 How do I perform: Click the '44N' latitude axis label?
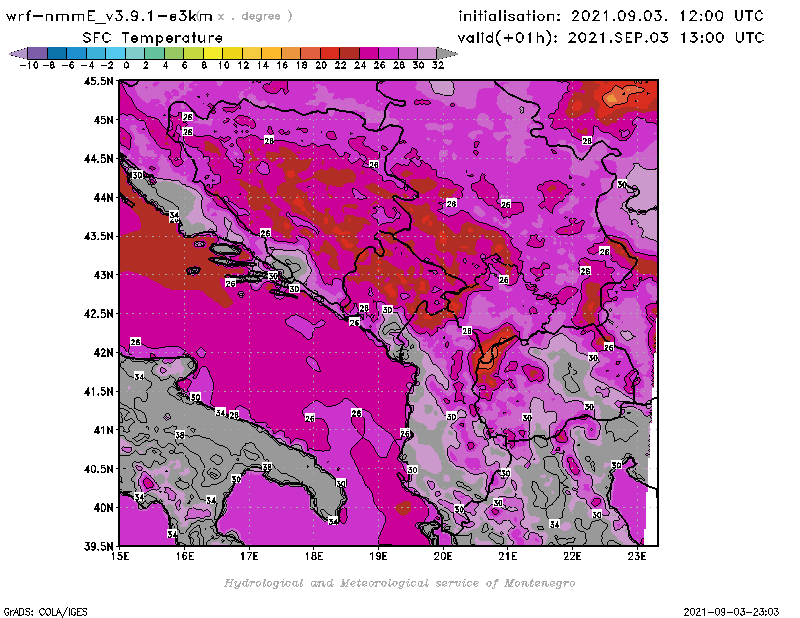(x=103, y=197)
